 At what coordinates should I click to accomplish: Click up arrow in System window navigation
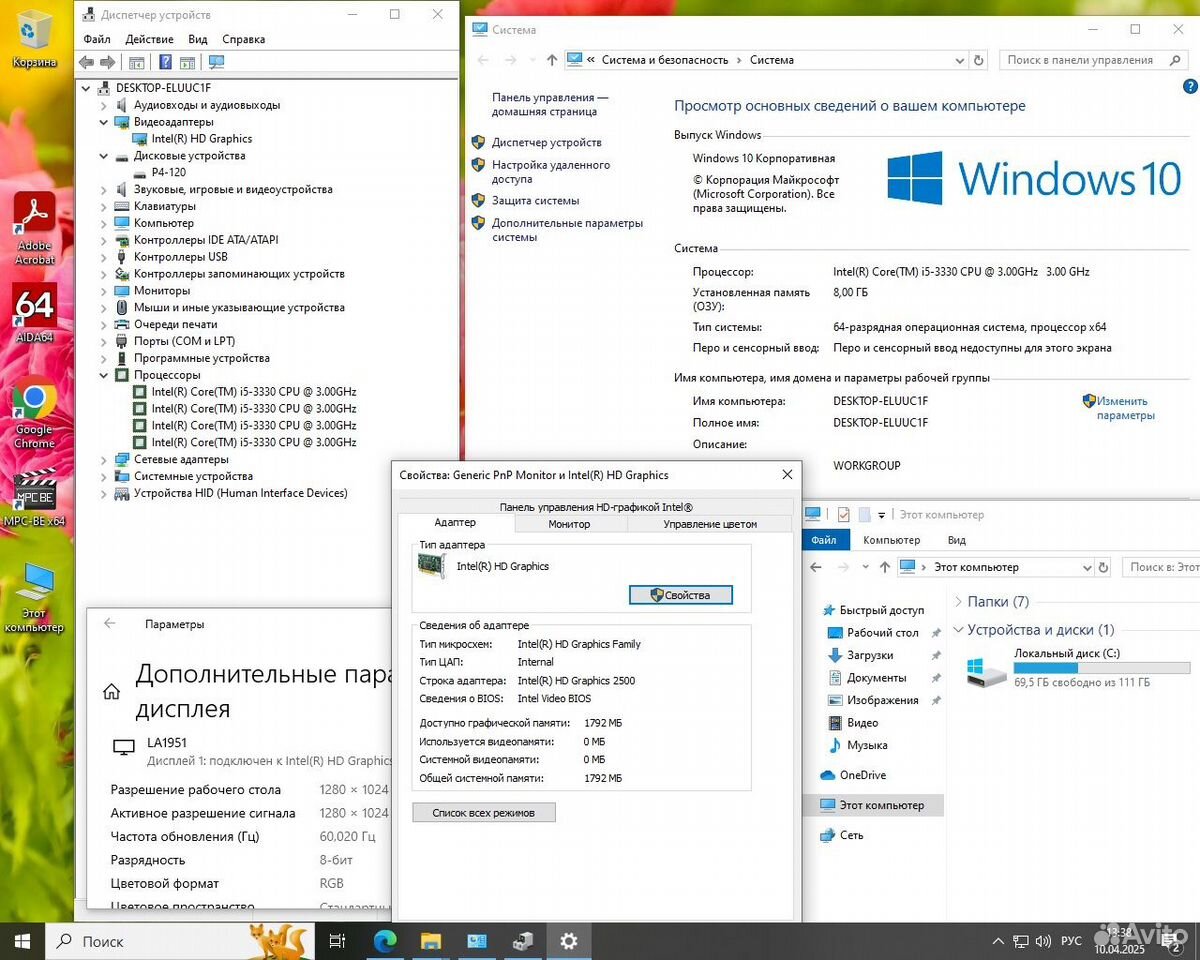[x=552, y=60]
